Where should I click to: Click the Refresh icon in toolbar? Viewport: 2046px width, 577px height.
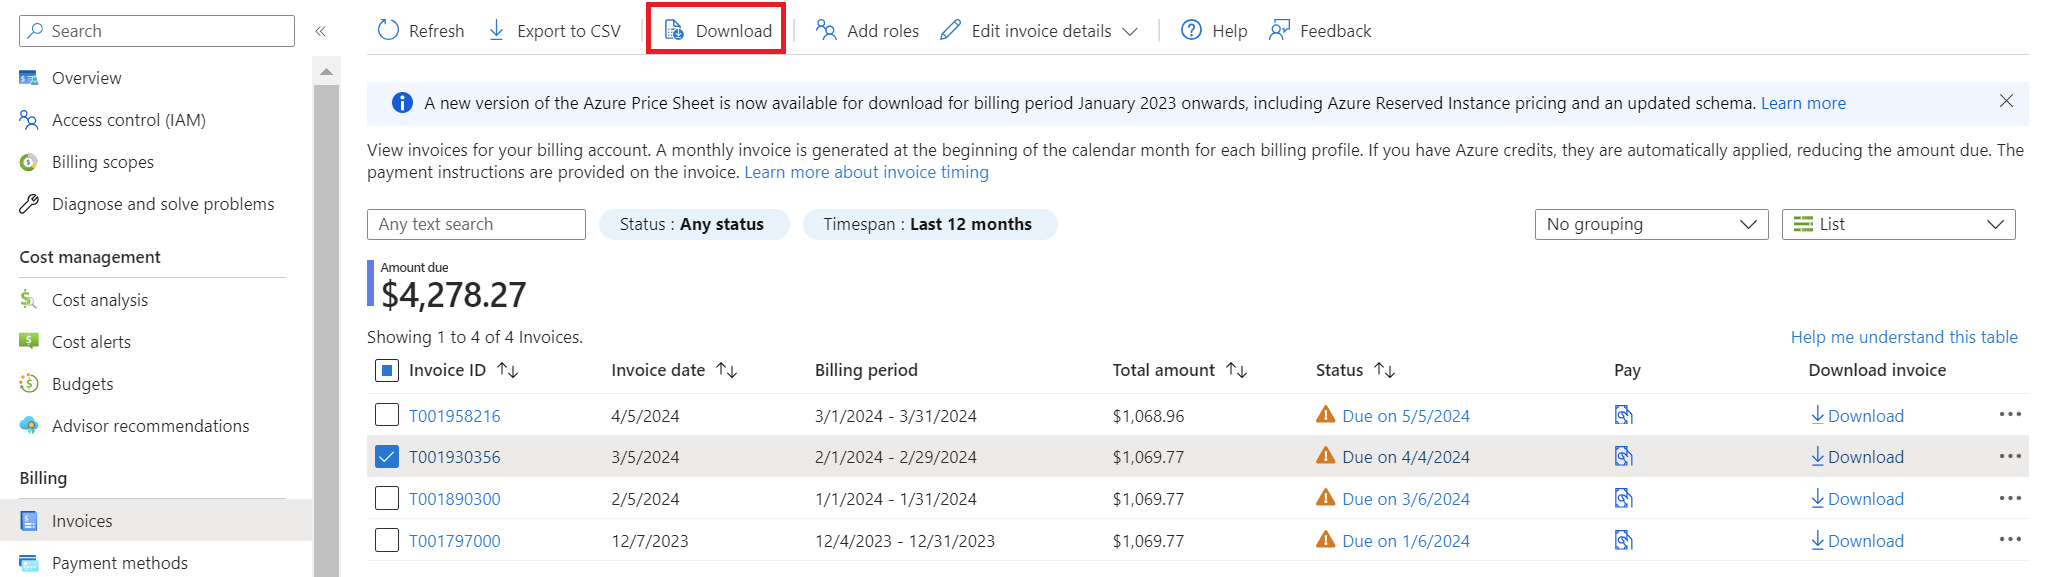coord(388,31)
